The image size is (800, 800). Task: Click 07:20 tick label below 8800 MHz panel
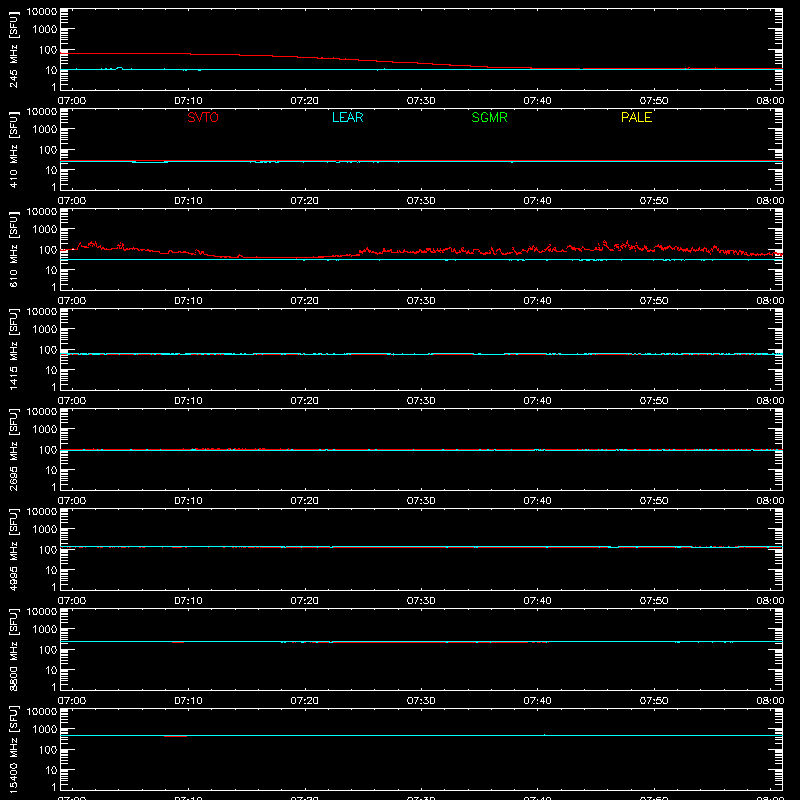pos(305,701)
